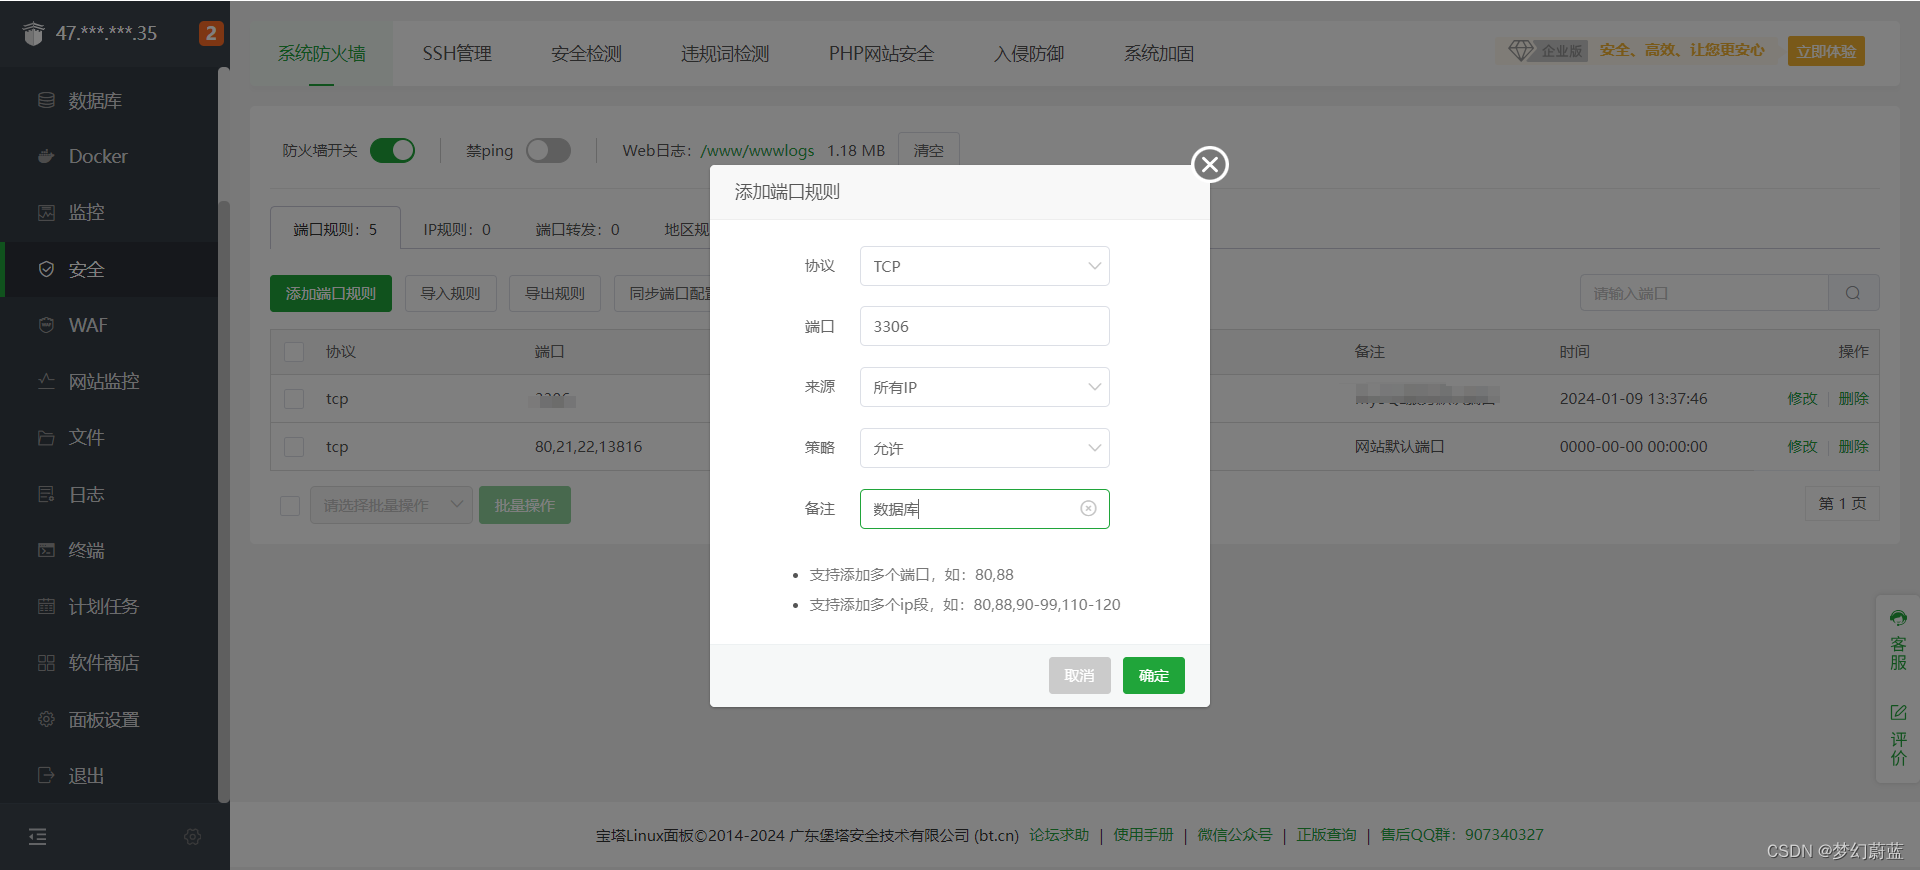Switch to the SSH management tab

[457, 54]
